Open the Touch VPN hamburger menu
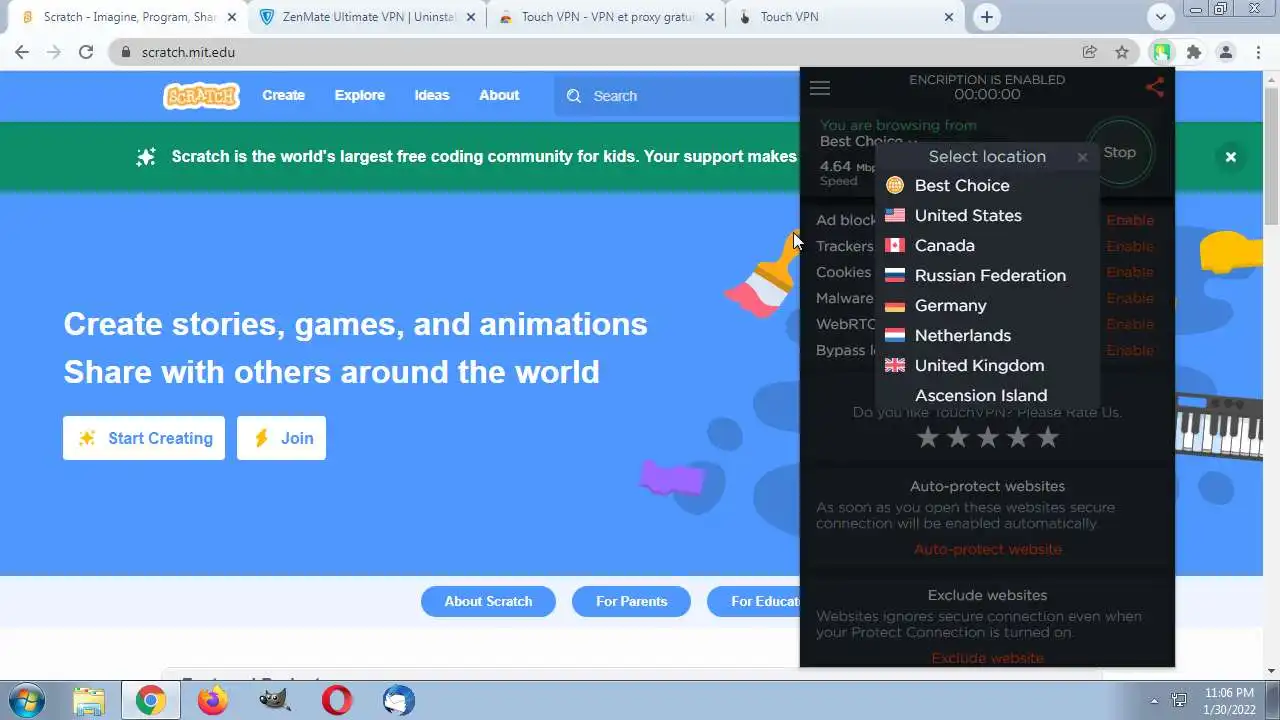1280x720 pixels. (x=820, y=88)
